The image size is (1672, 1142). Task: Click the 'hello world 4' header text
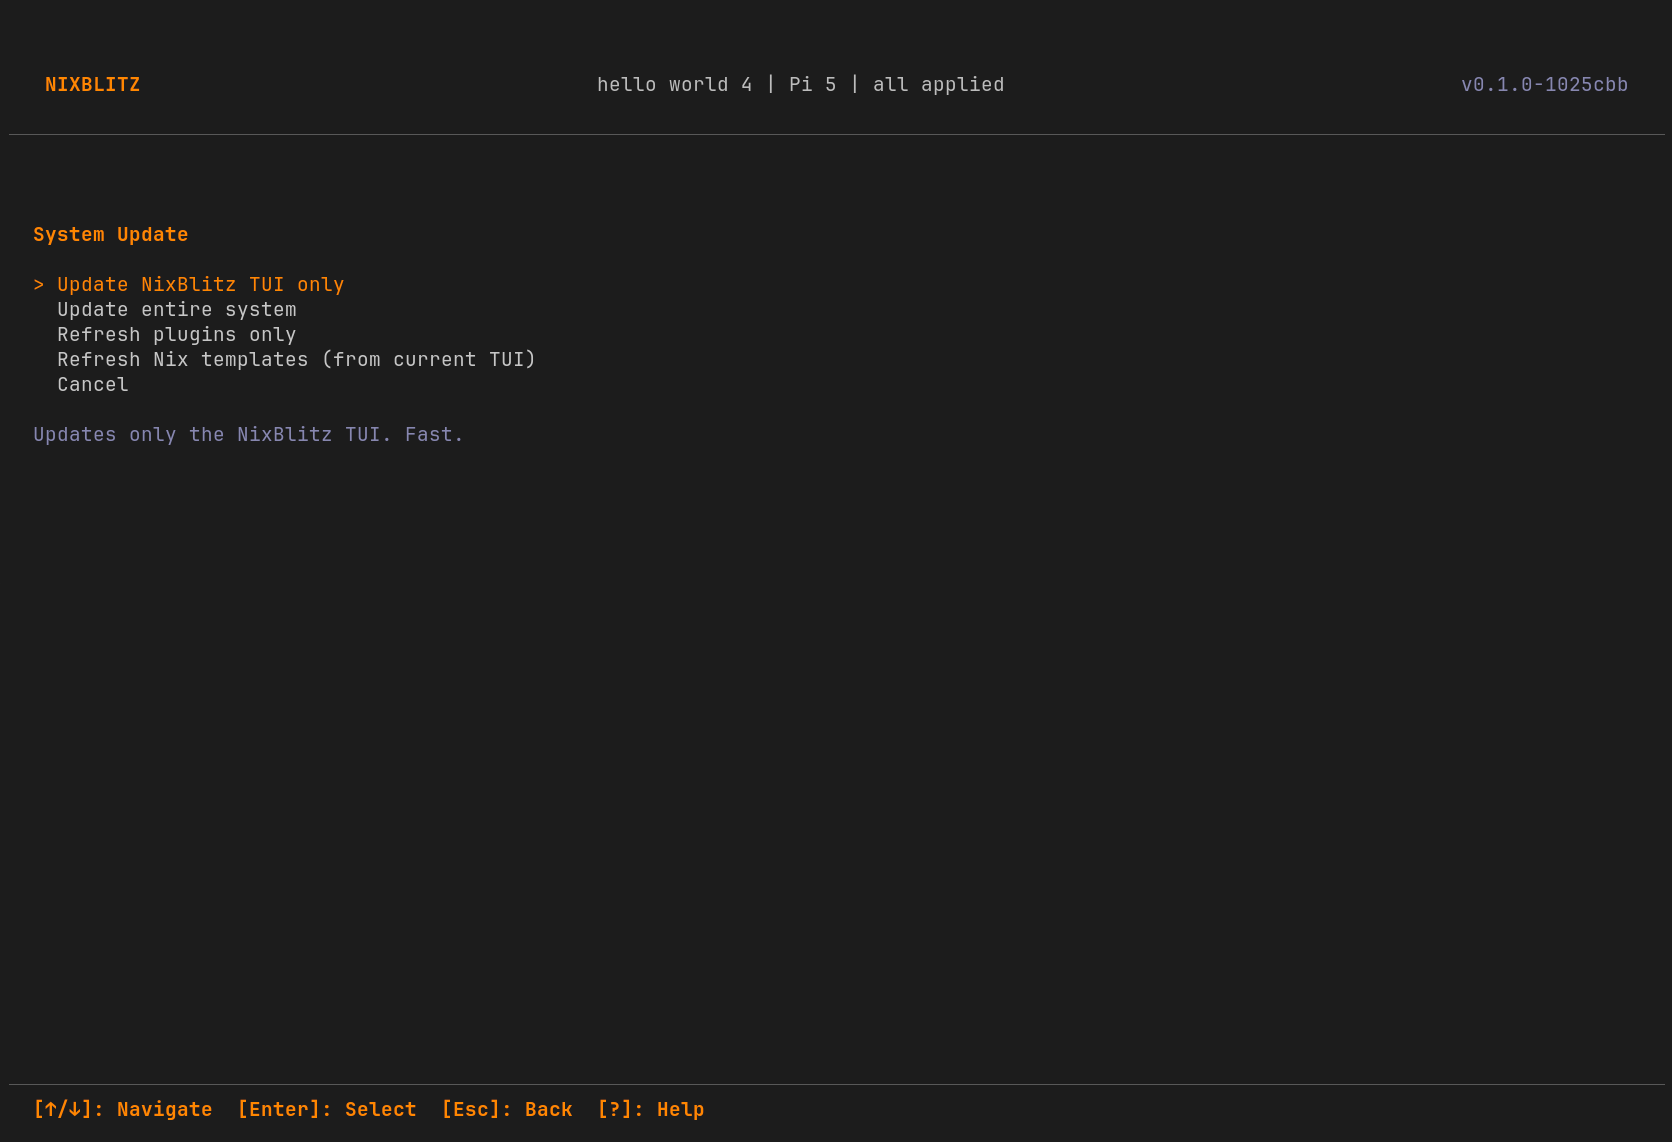tap(675, 85)
